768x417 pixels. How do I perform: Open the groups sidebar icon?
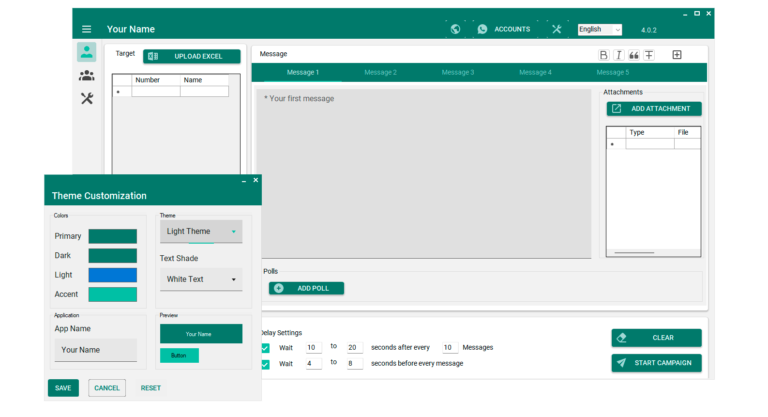87,75
